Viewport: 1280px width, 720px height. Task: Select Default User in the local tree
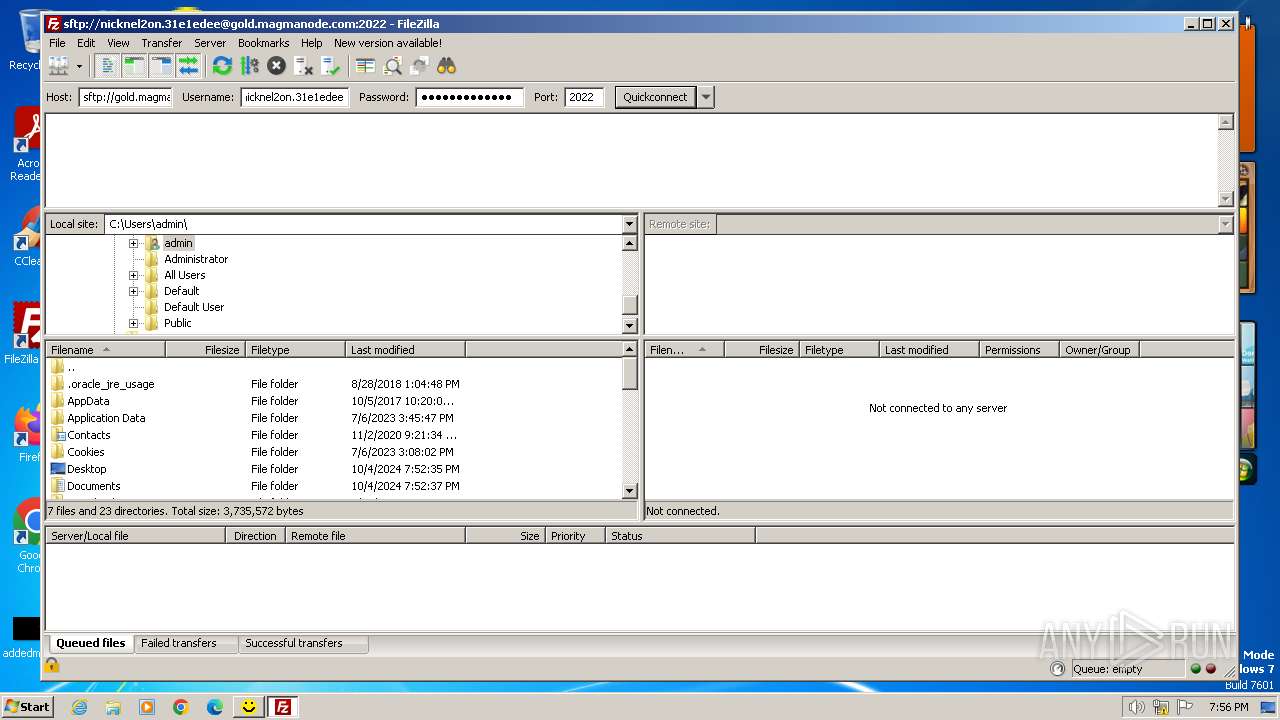point(194,307)
